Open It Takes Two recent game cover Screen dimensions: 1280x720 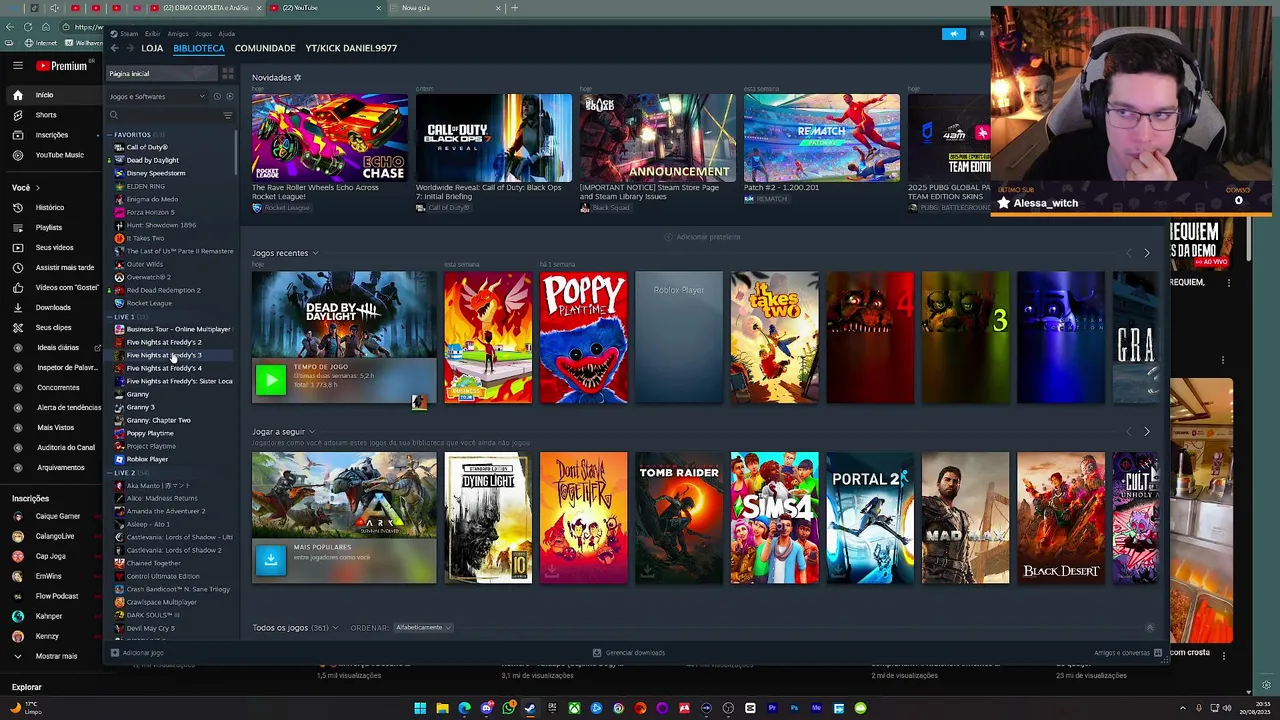(x=774, y=338)
